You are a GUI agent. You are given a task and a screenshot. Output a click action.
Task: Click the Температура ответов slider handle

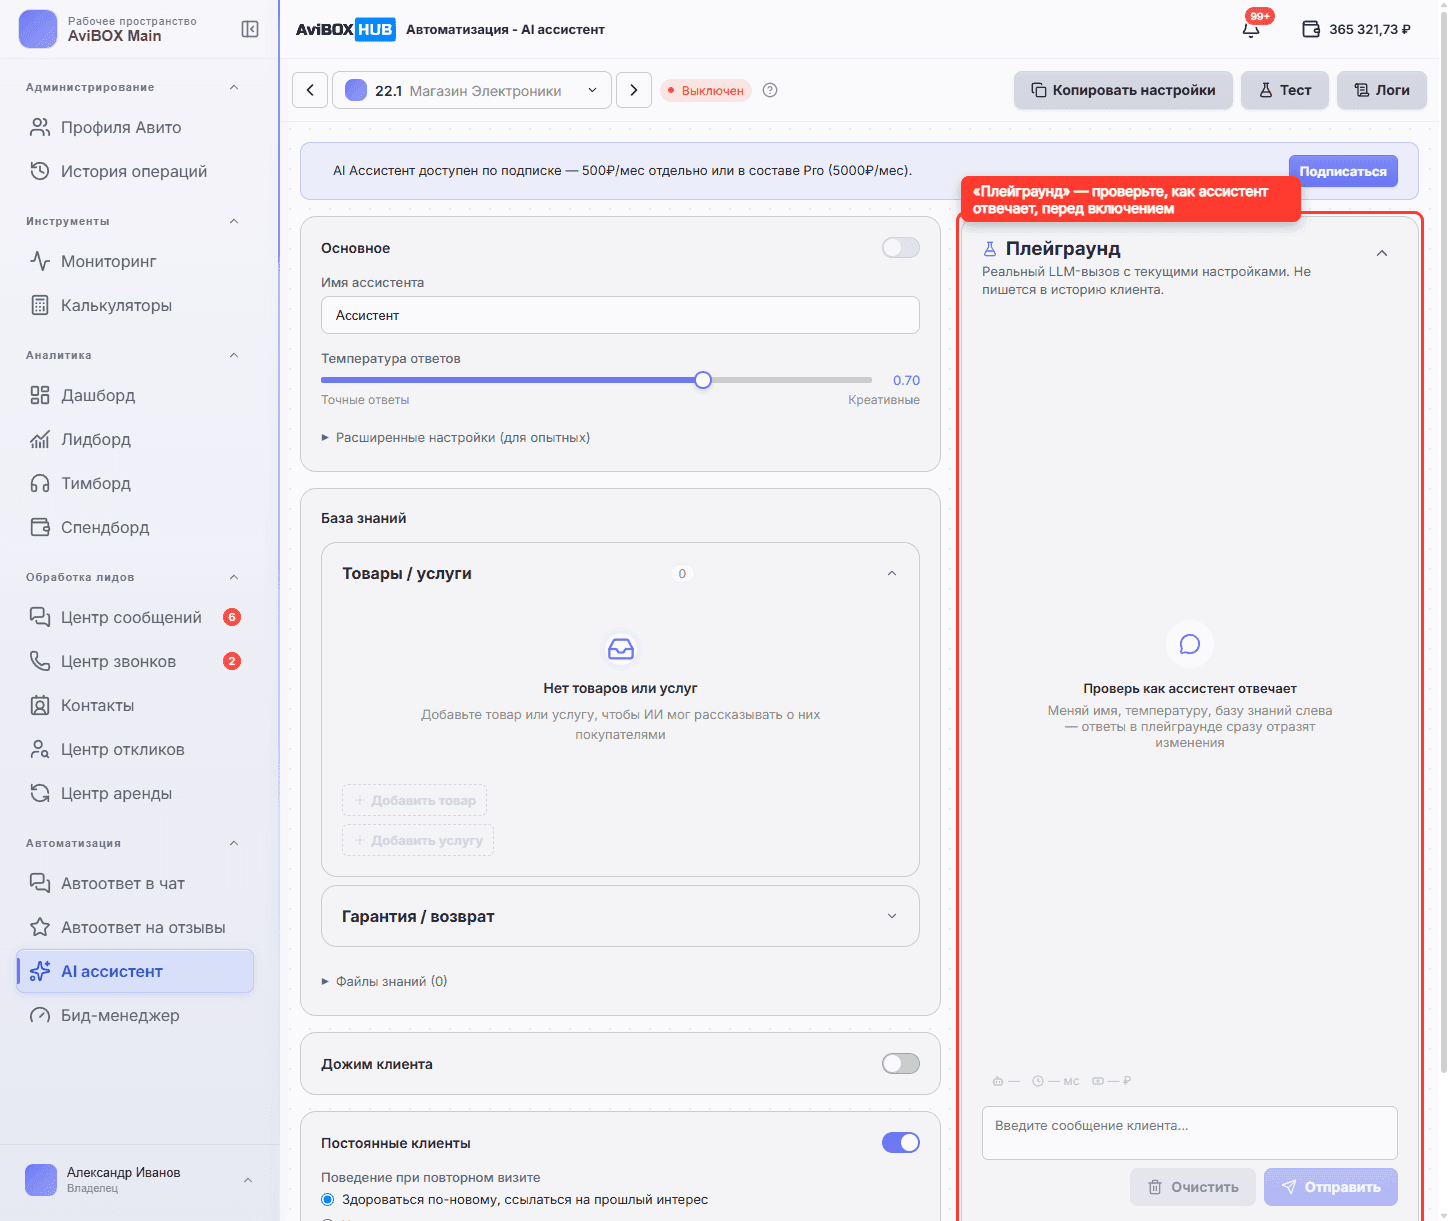[703, 380]
